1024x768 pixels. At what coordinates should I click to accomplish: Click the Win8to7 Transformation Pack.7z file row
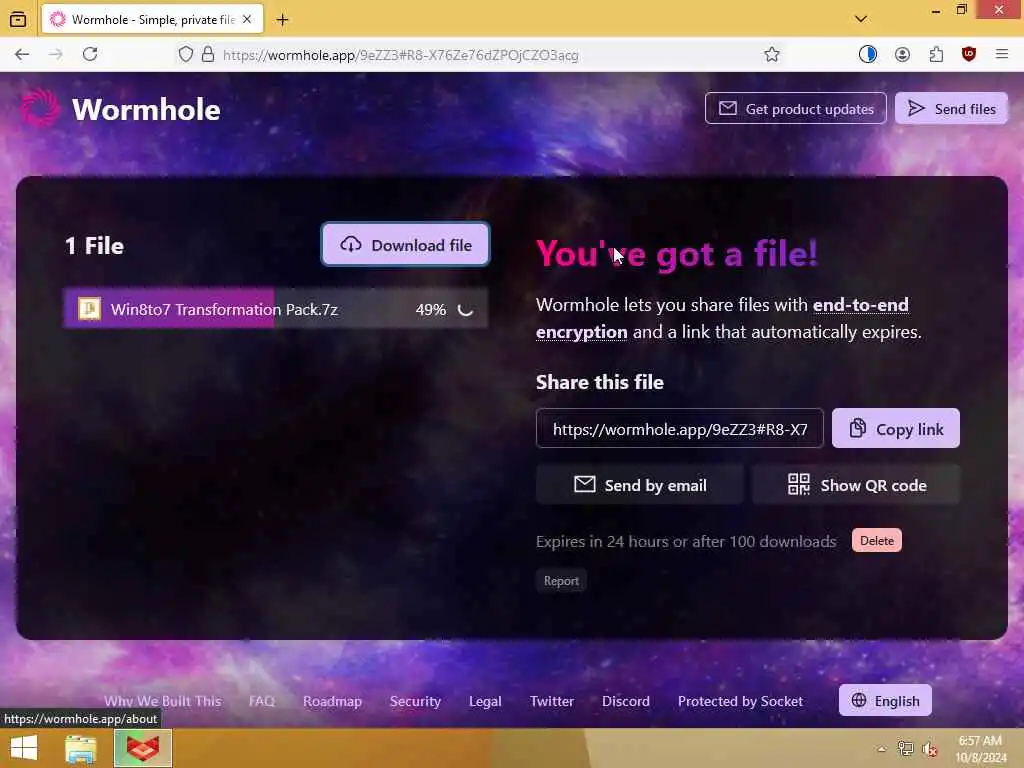point(276,309)
